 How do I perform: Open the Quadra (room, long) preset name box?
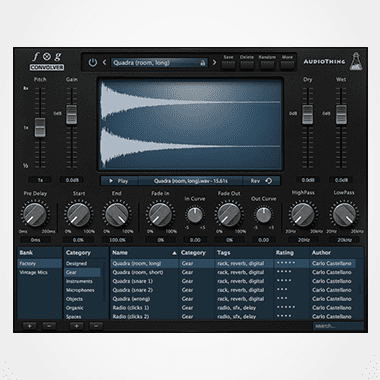[x=159, y=63]
